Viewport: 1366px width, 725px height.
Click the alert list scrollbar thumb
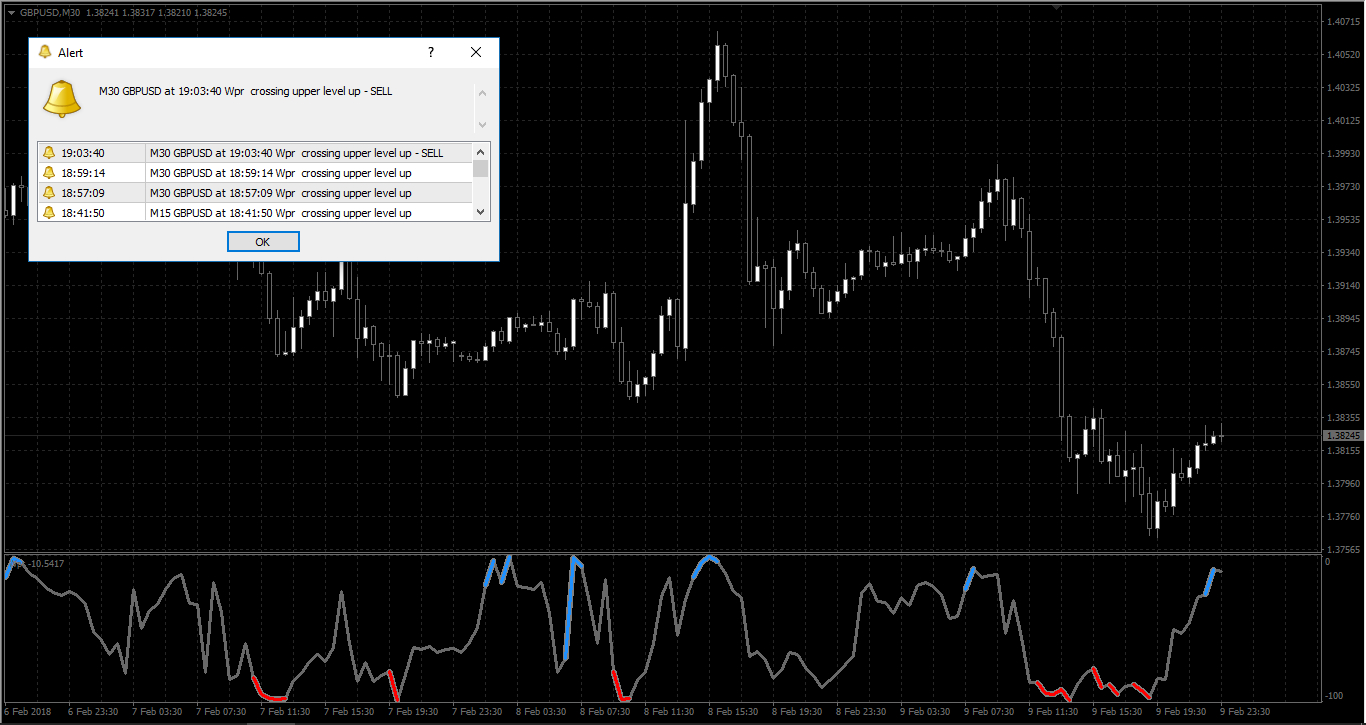pos(481,169)
